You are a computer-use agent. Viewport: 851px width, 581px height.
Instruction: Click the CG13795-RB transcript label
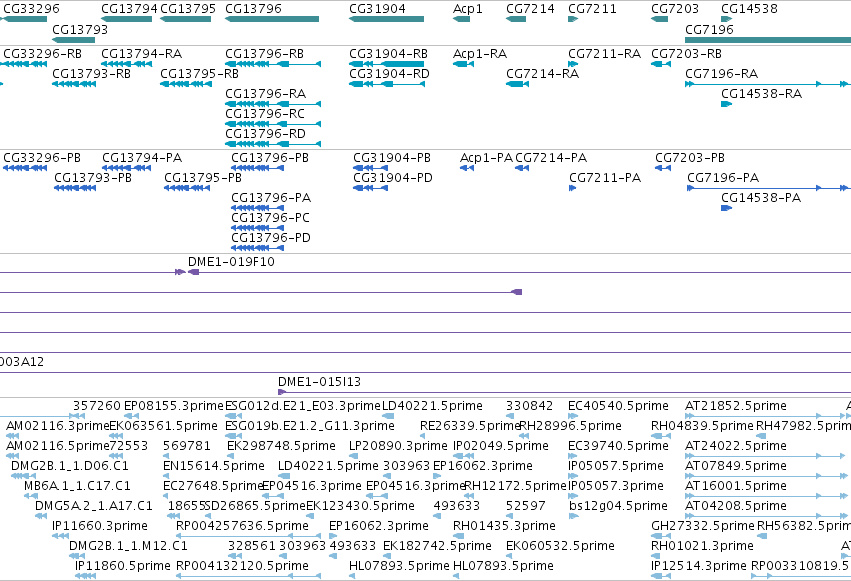(x=199, y=74)
